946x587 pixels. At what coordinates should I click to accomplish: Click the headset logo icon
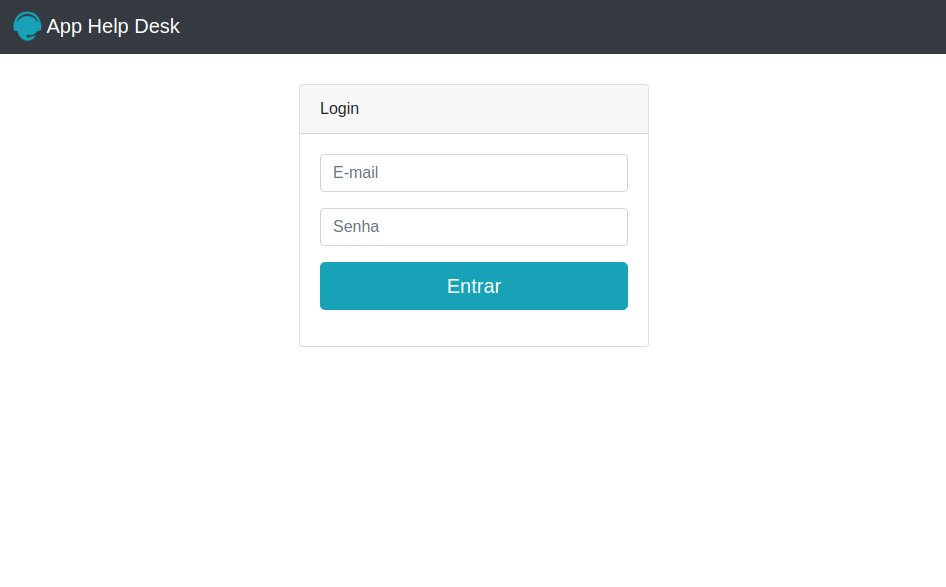pyautogui.click(x=27, y=26)
